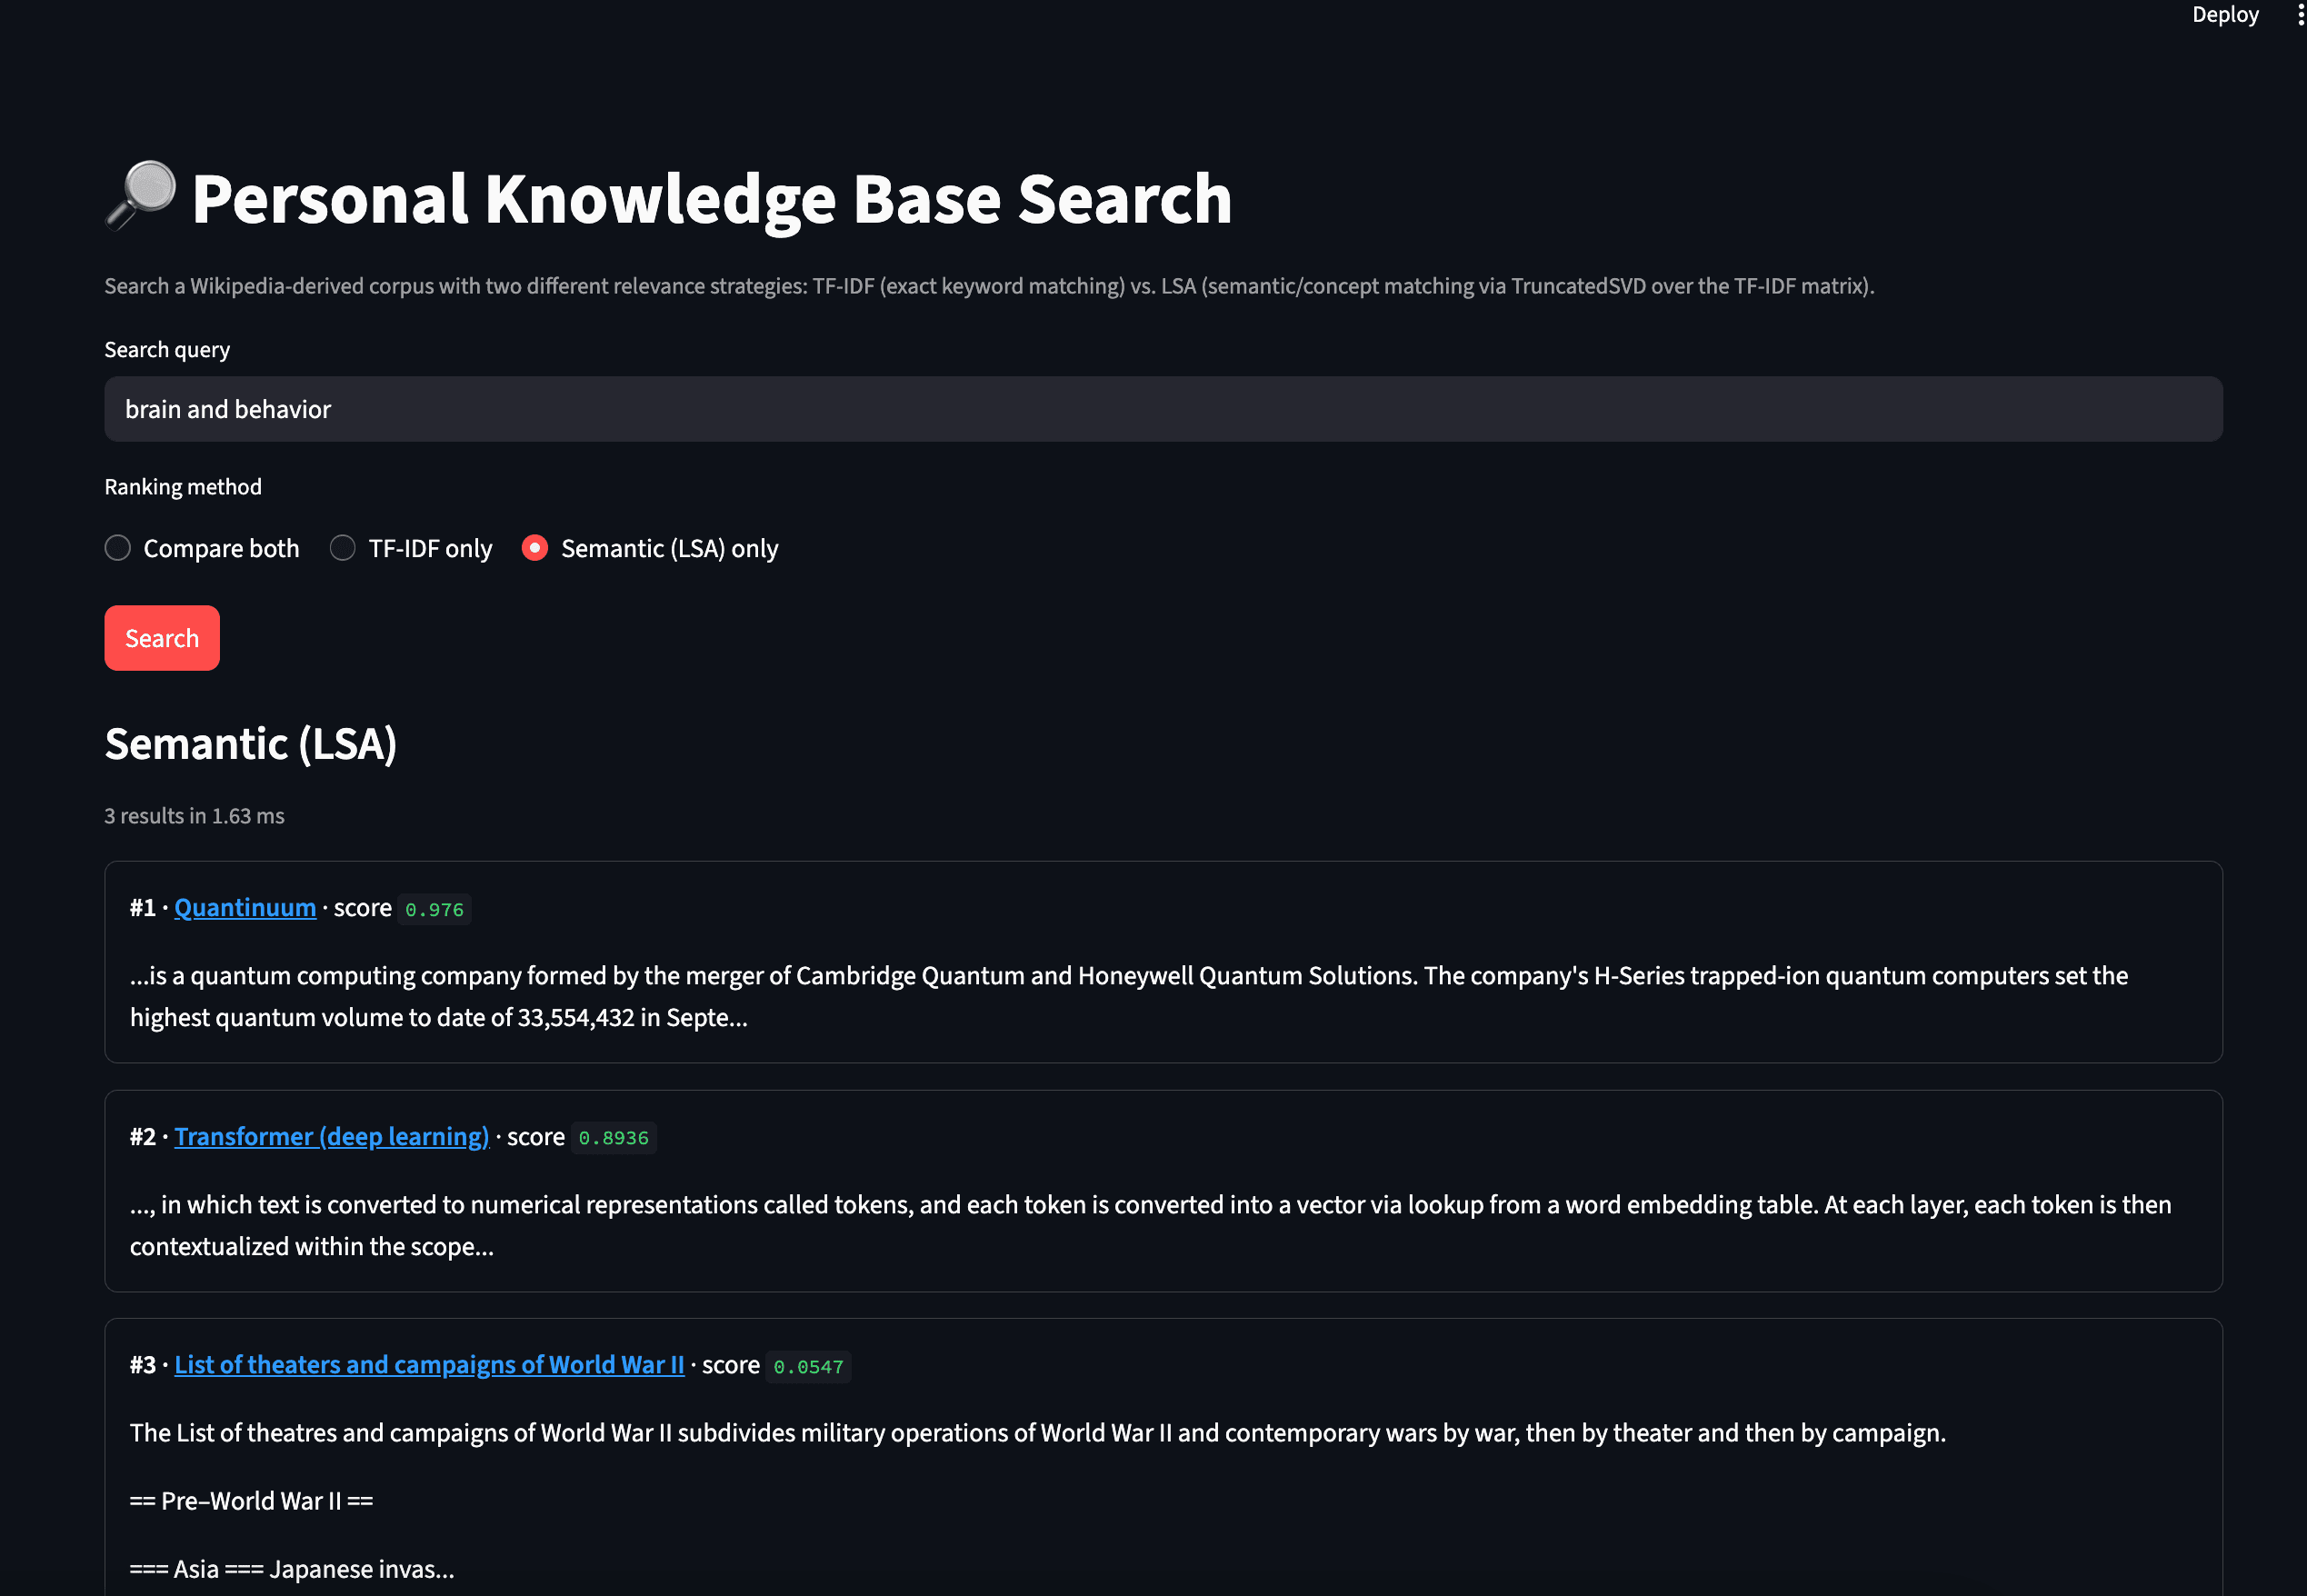Viewport: 2307px width, 1596px height.
Task: Click the Personal Knowledge Base Search title
Action: pos(712,198)
